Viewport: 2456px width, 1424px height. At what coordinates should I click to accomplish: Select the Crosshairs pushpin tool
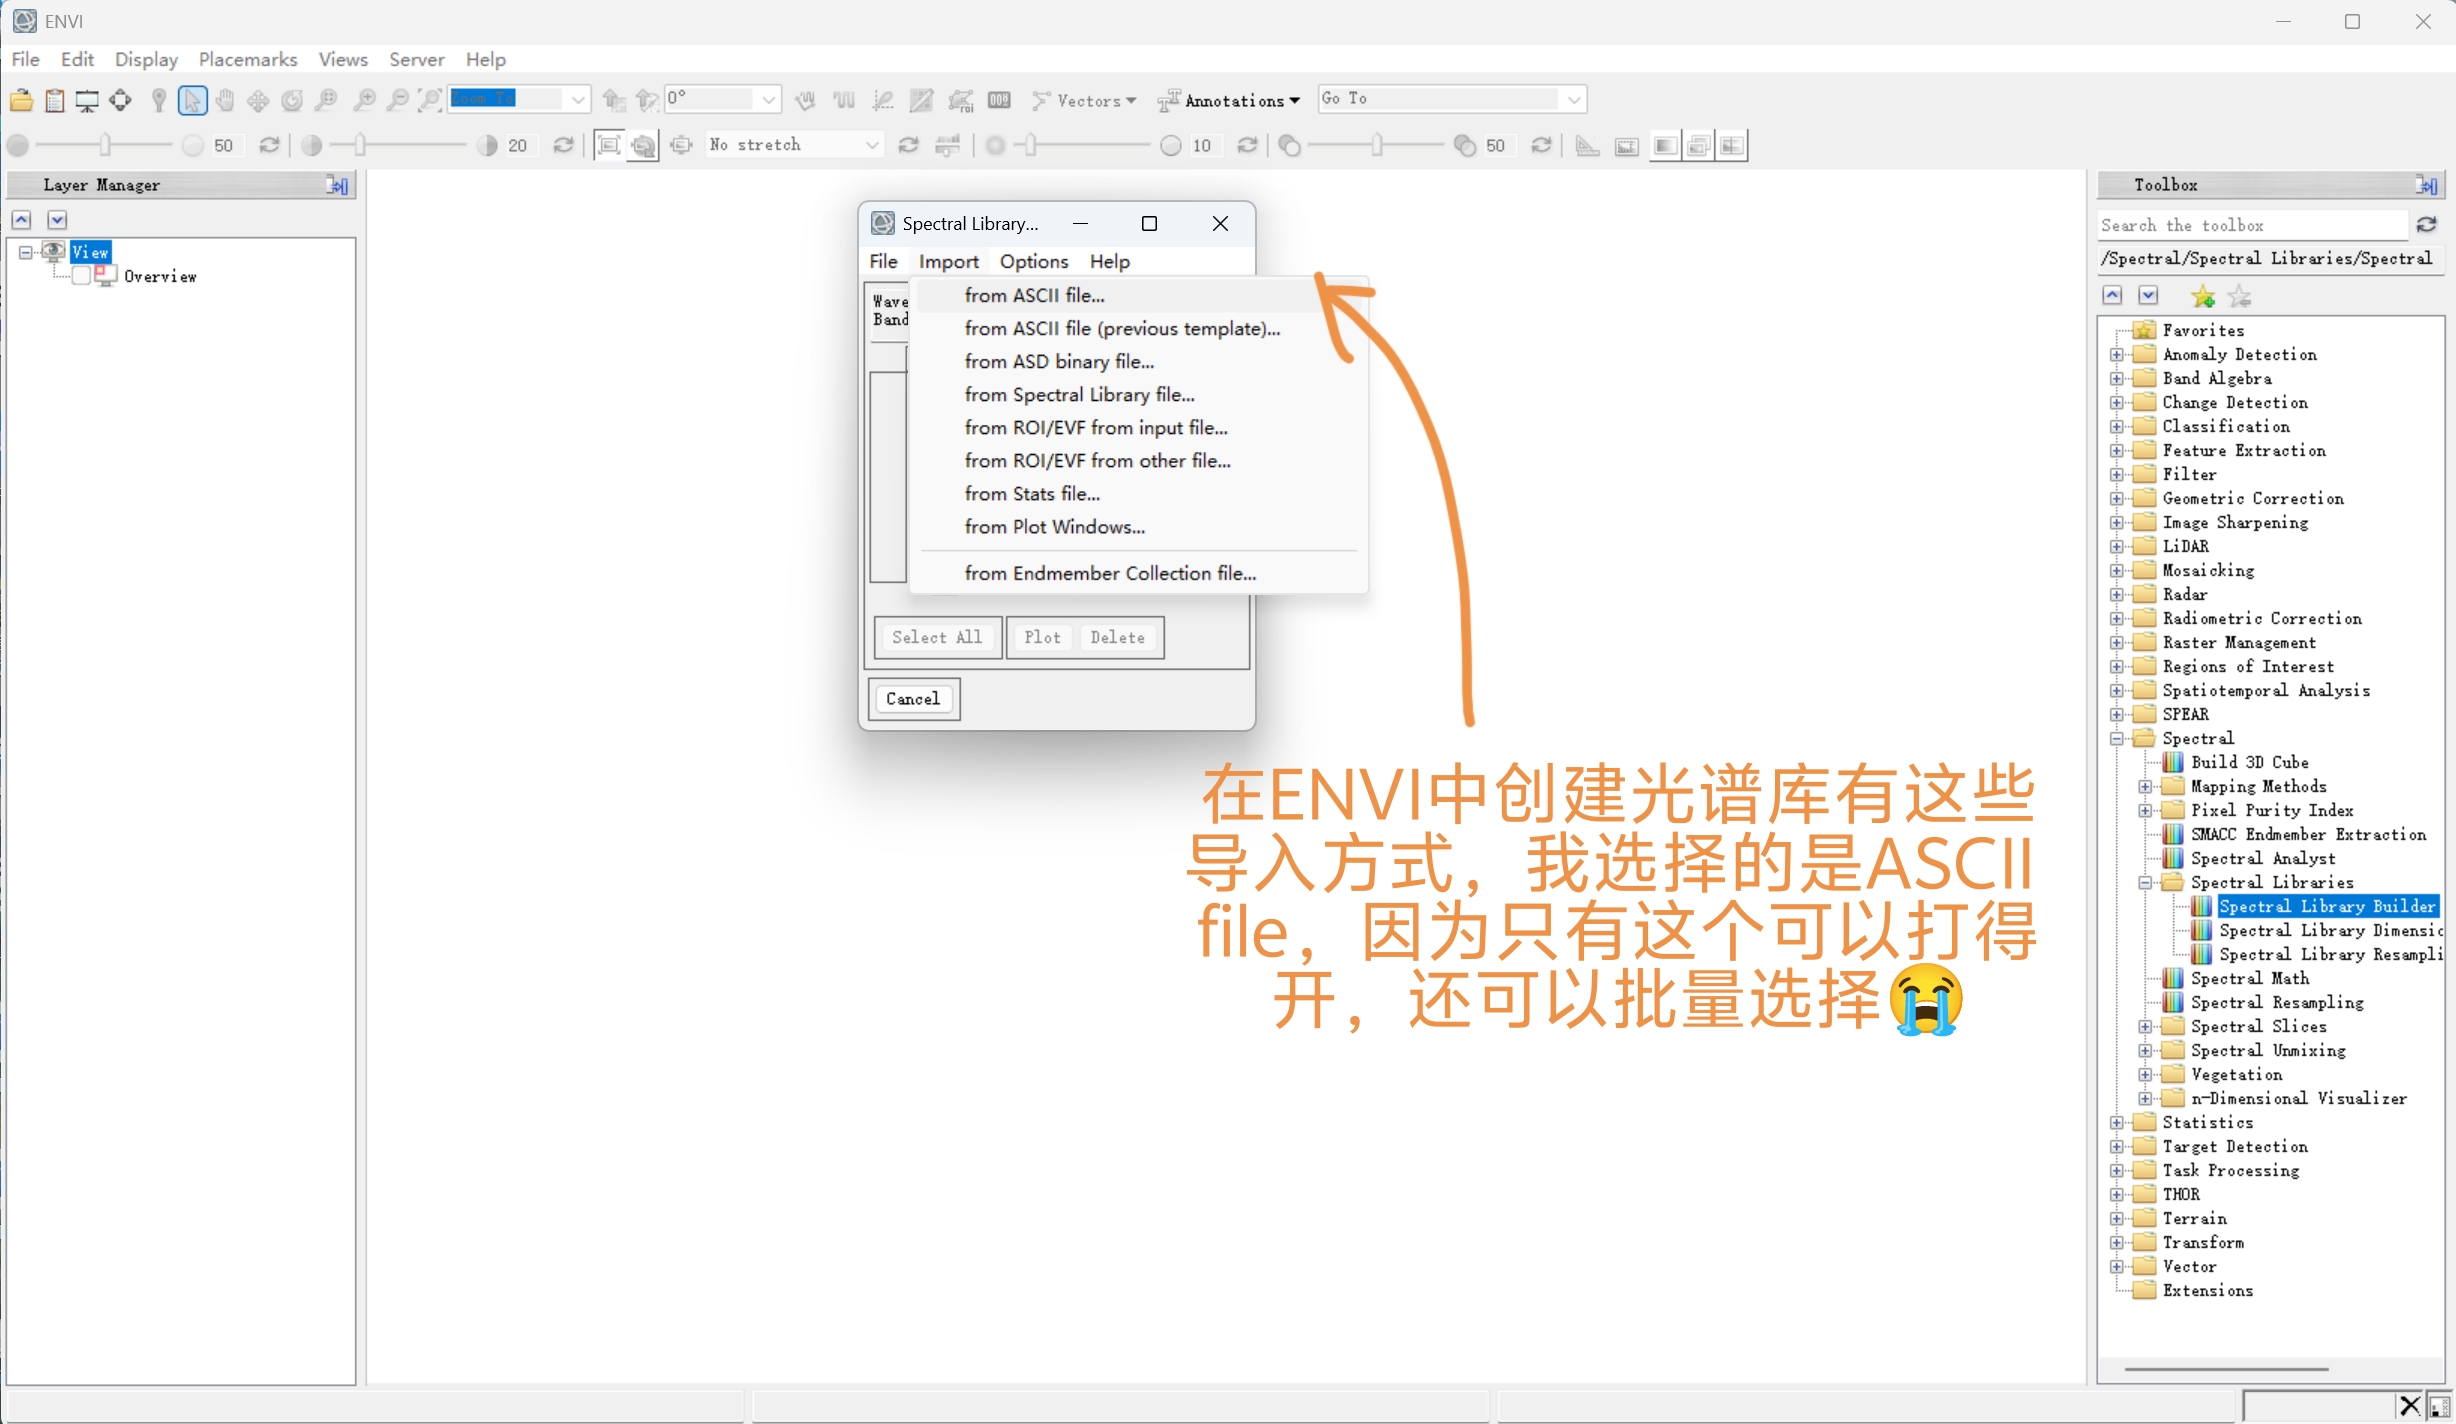coord(158,100)
